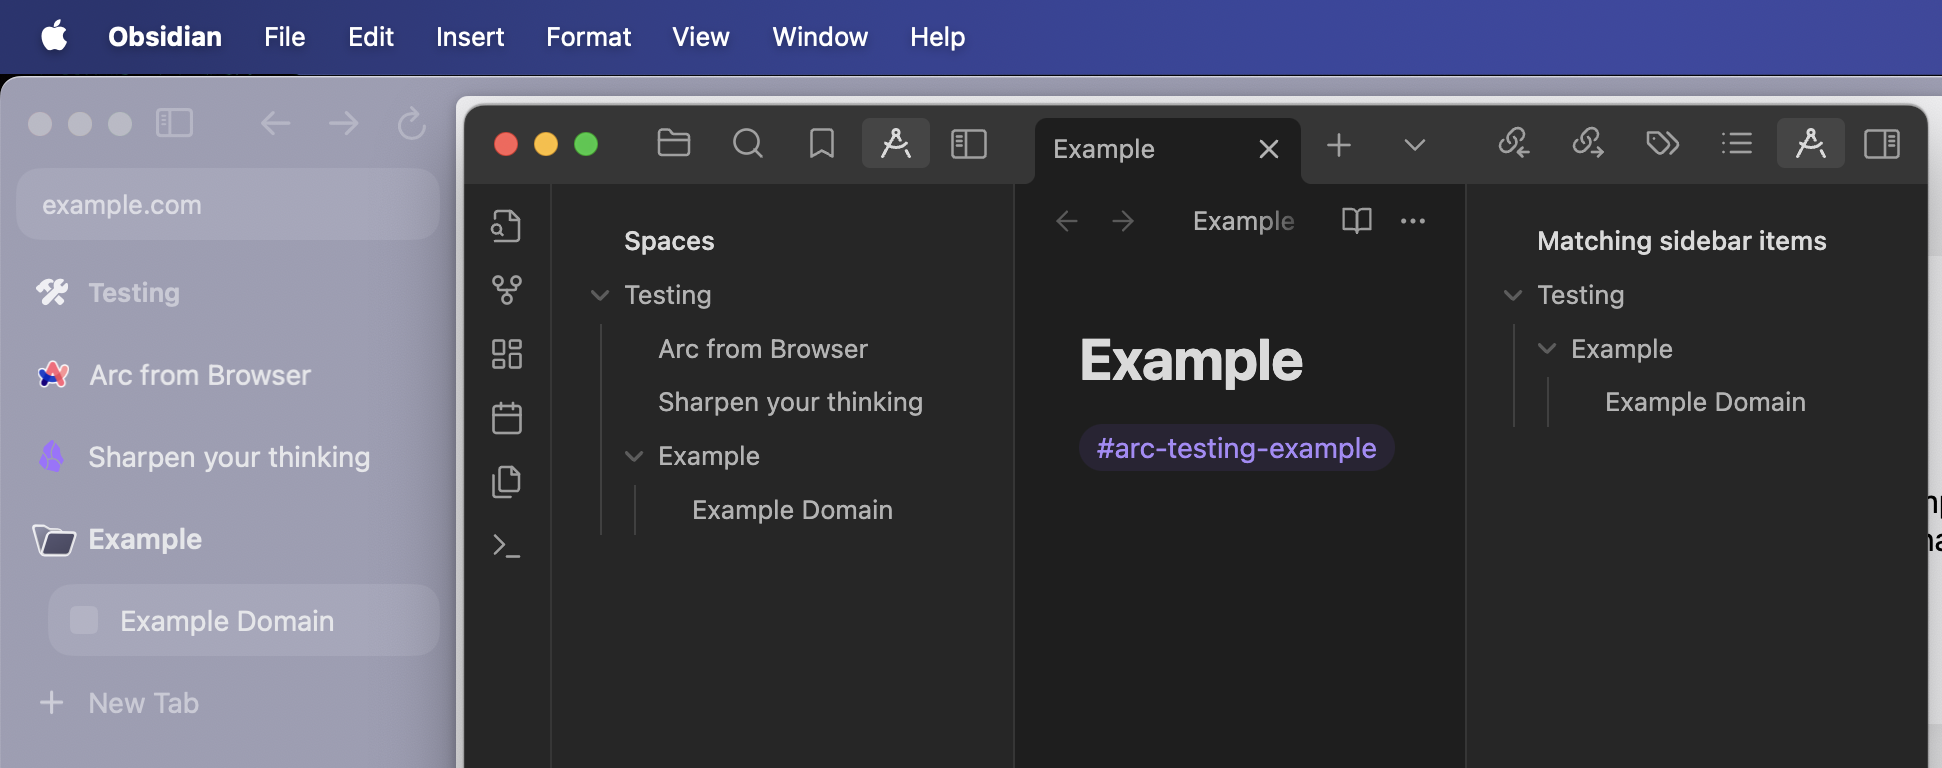
Task: Open the File menu
Action: (284, 37)
